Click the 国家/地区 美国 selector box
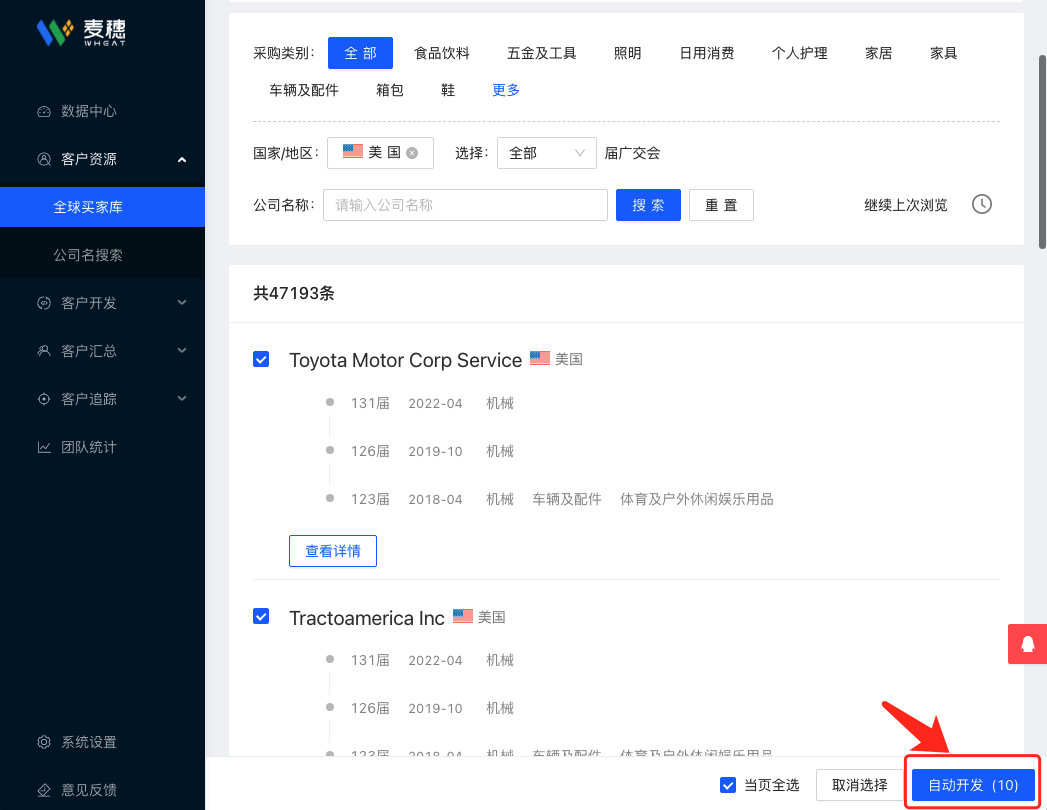The width and height of the screenshot is (1047, 810). tap(381, 153)
